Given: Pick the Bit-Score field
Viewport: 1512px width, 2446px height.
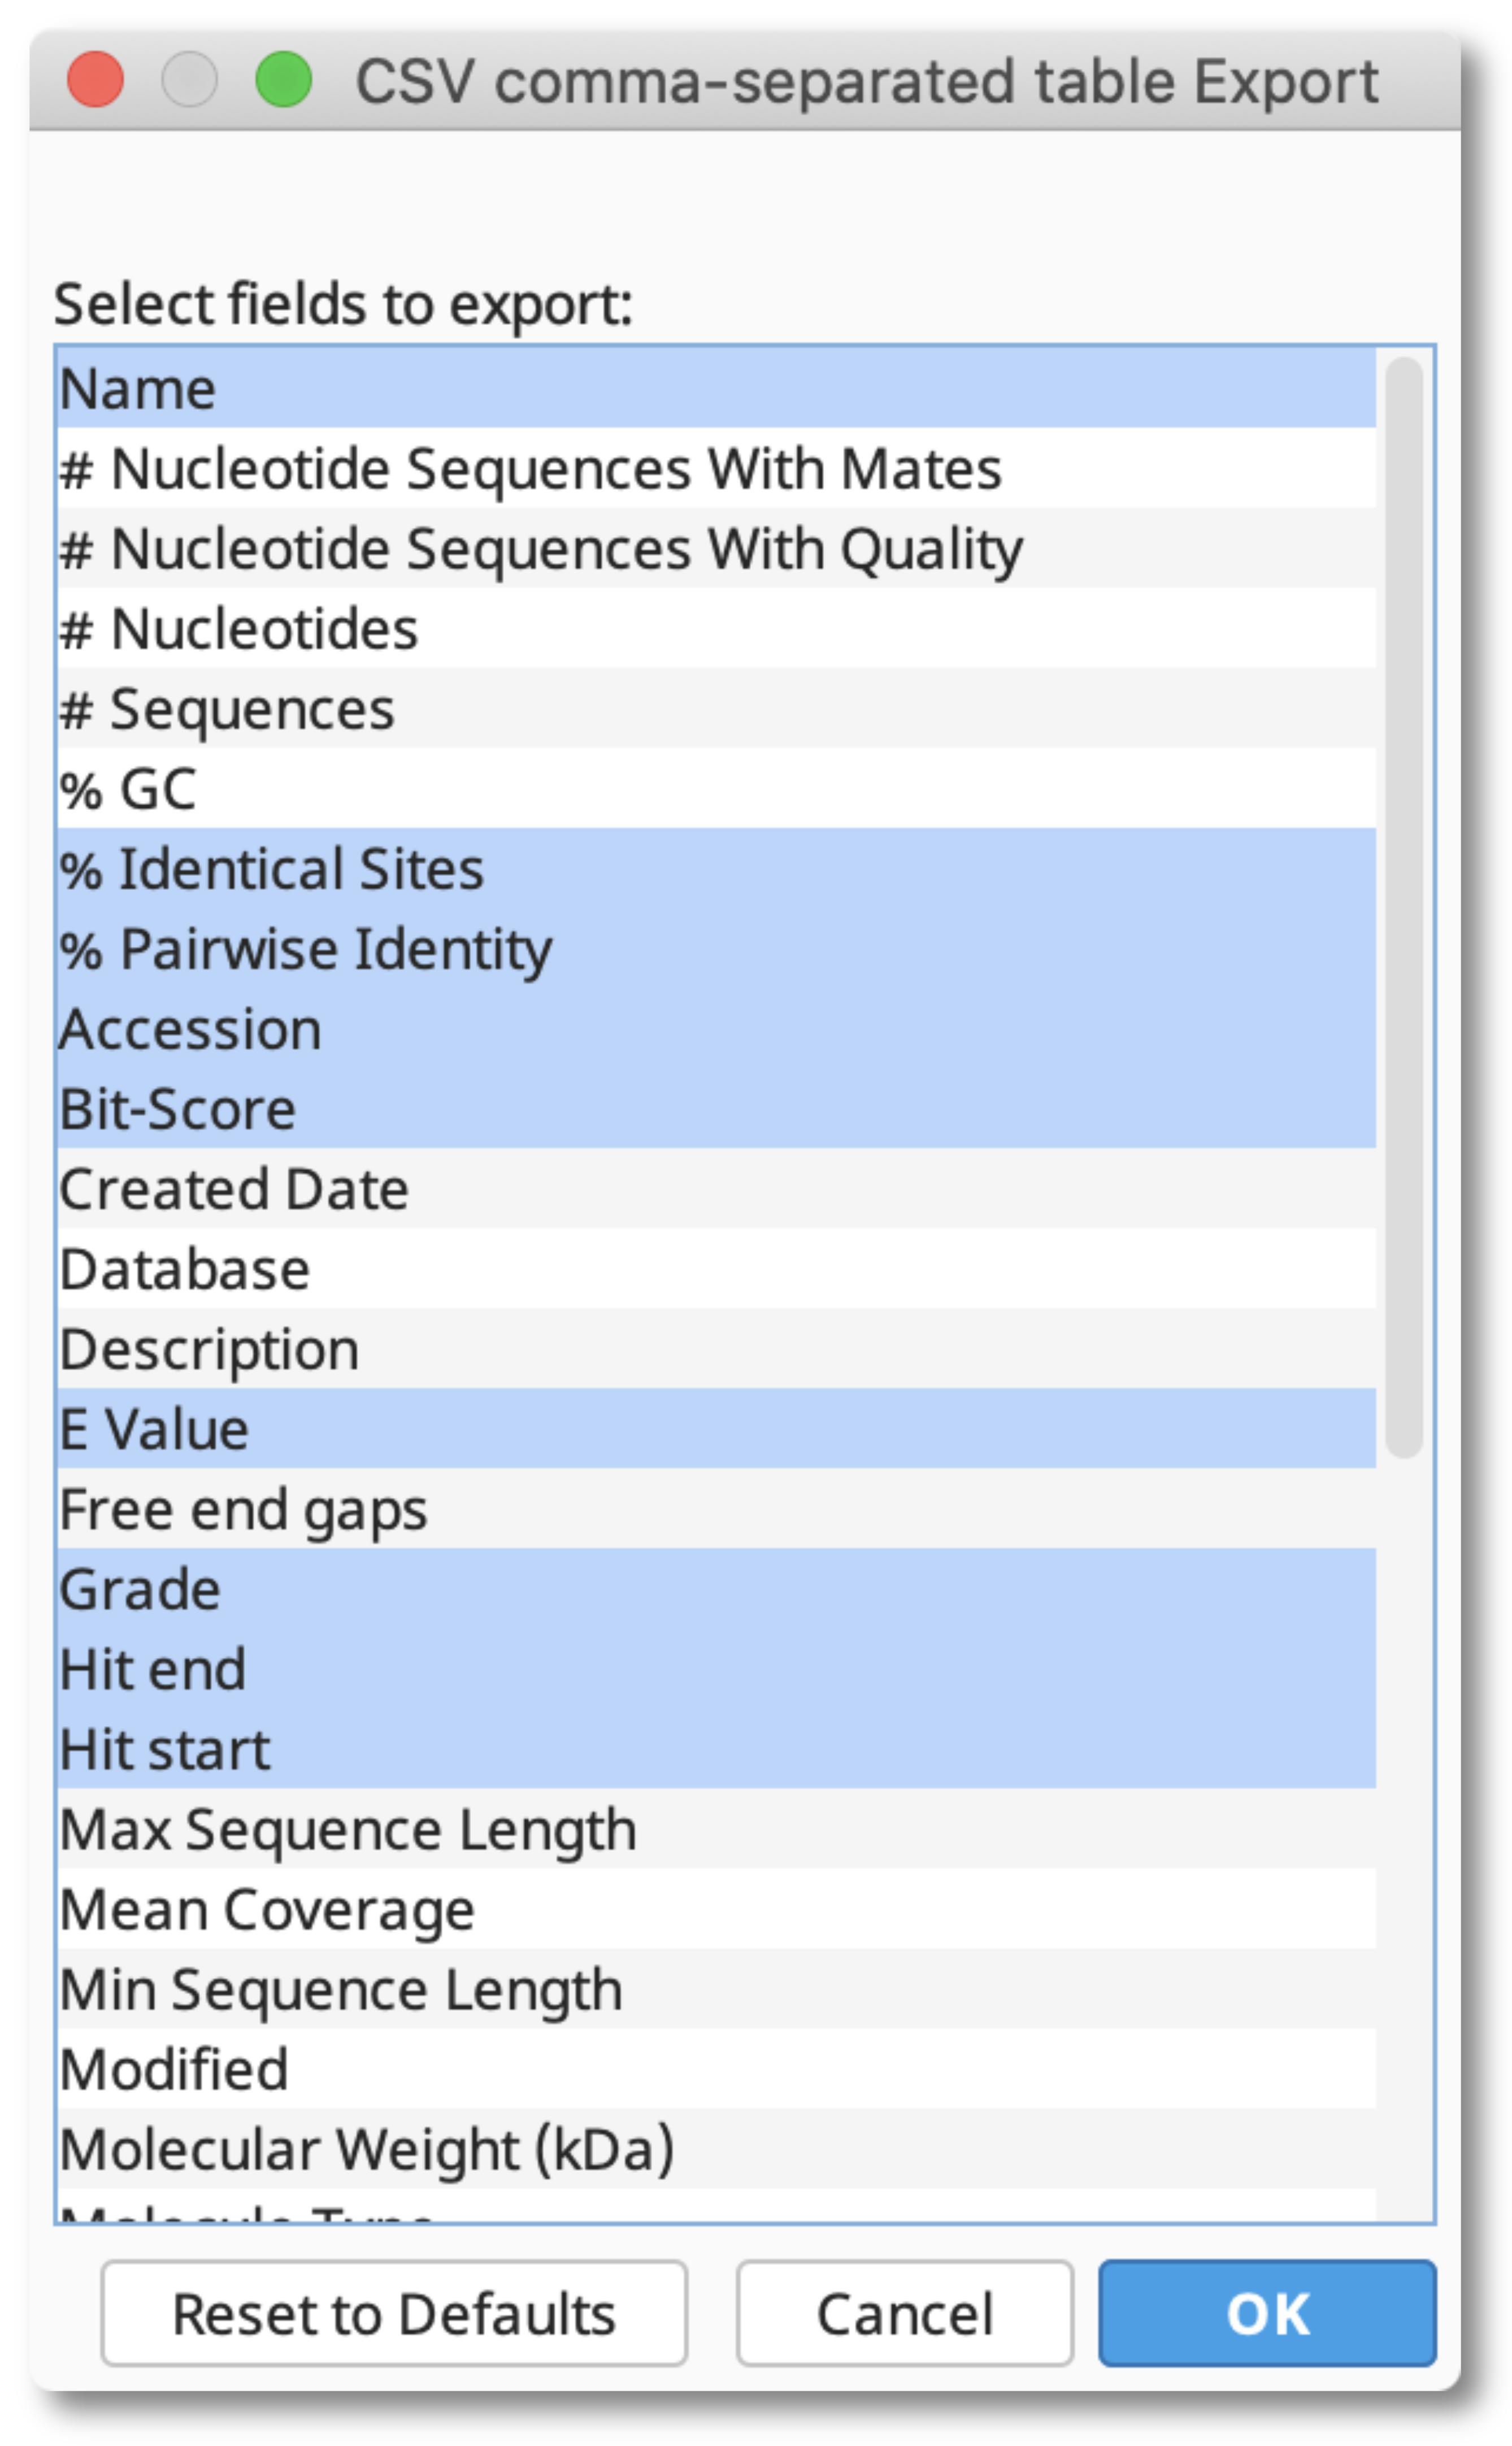Looking at the screenshot, I should [716, 1108].
